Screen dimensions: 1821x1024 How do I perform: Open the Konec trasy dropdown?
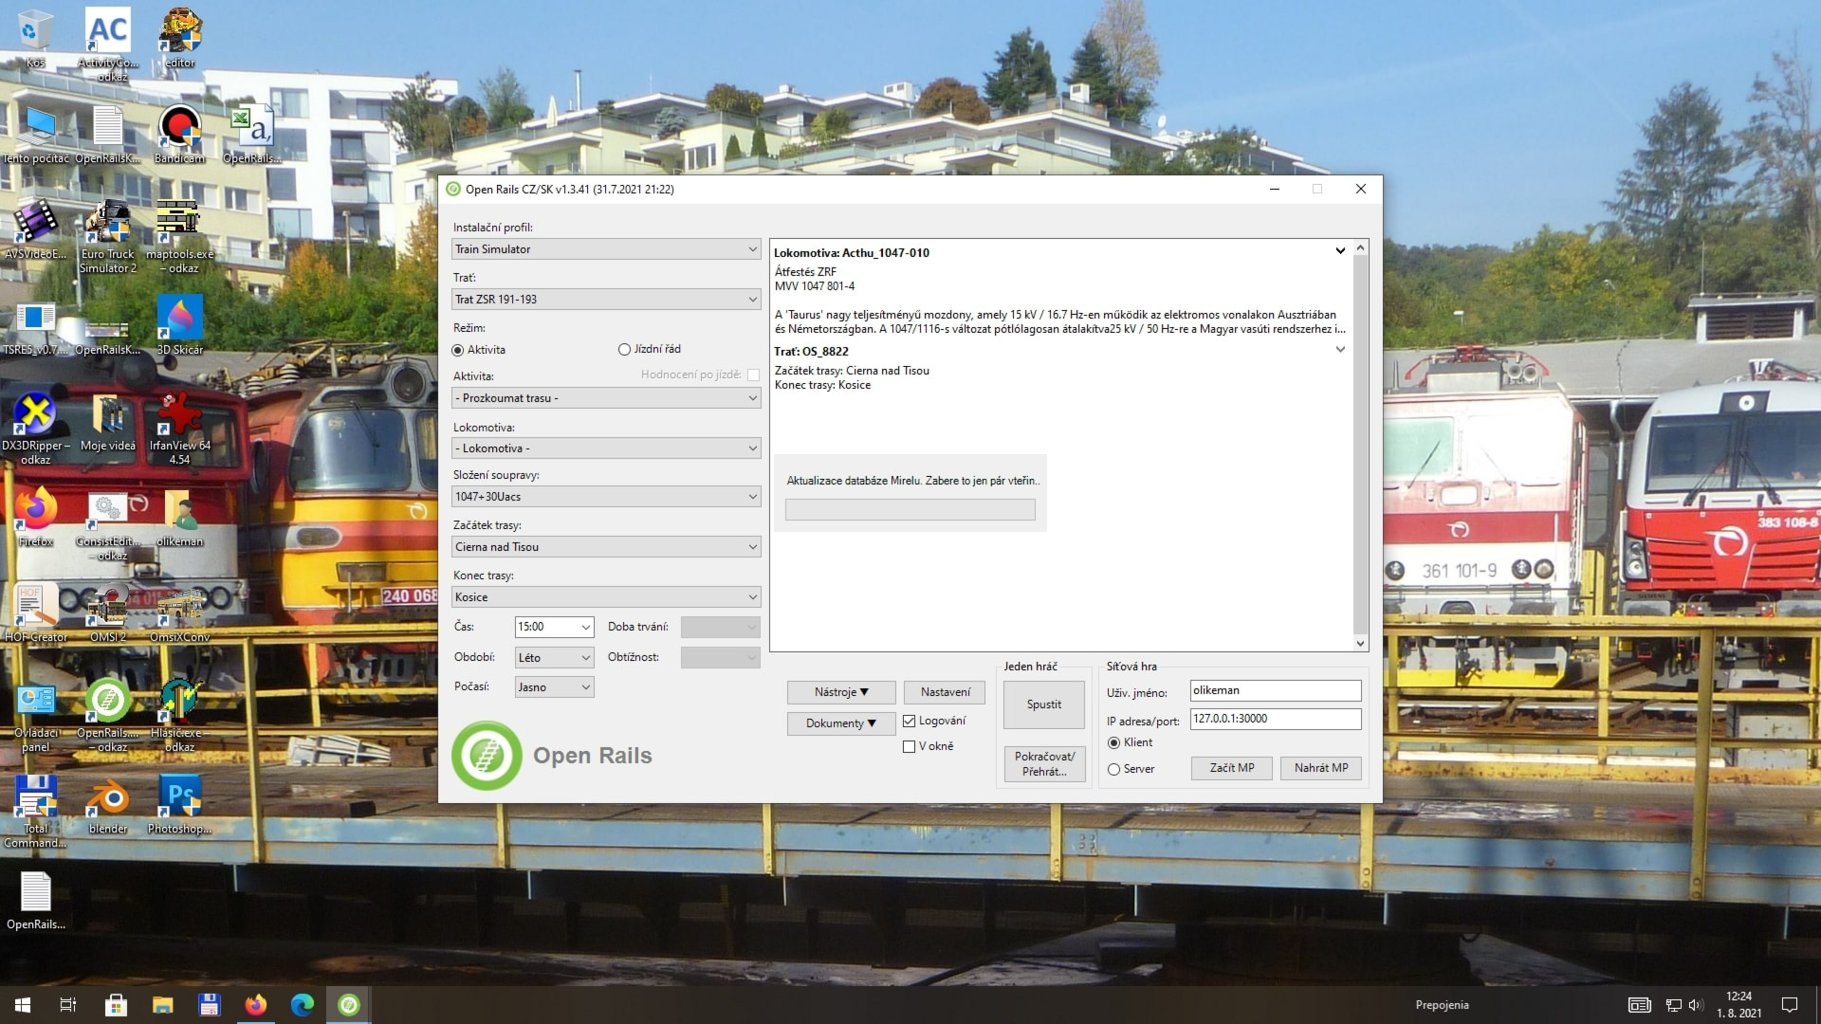click(606, 597)
